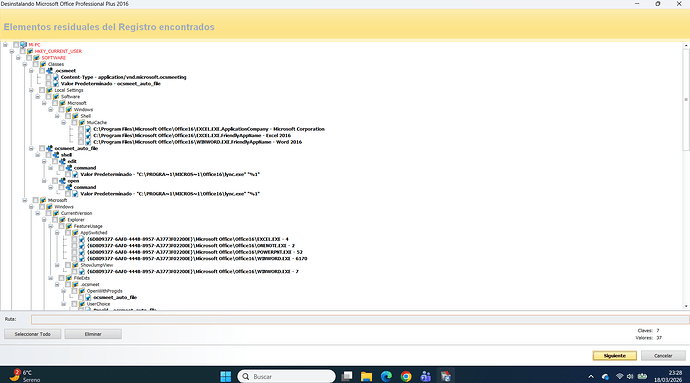Collapse the Explorer node
Screen dimensions: 690x383
pos(44,220)
